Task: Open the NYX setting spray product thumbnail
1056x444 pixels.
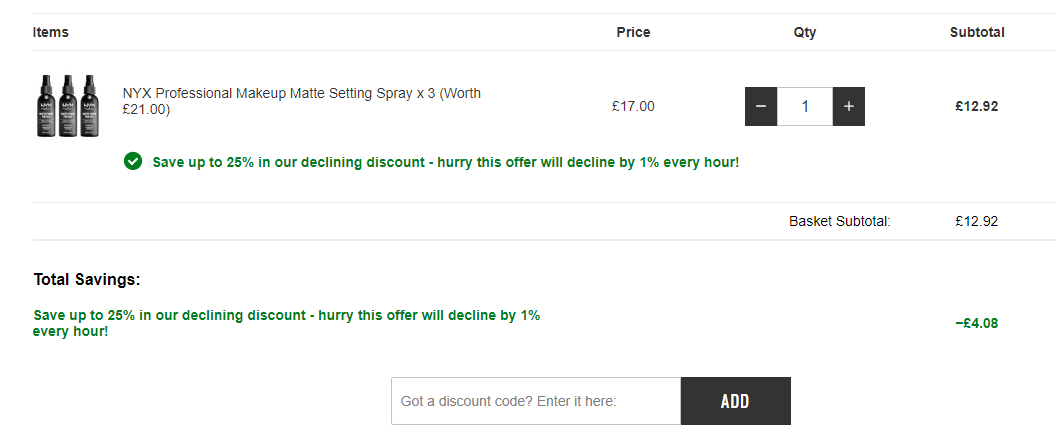Action: pyautogui.click(x=67, y=106)
